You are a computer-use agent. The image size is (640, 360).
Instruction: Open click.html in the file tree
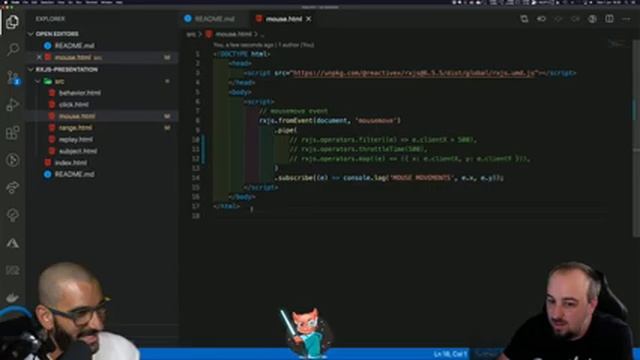point(73,104)
